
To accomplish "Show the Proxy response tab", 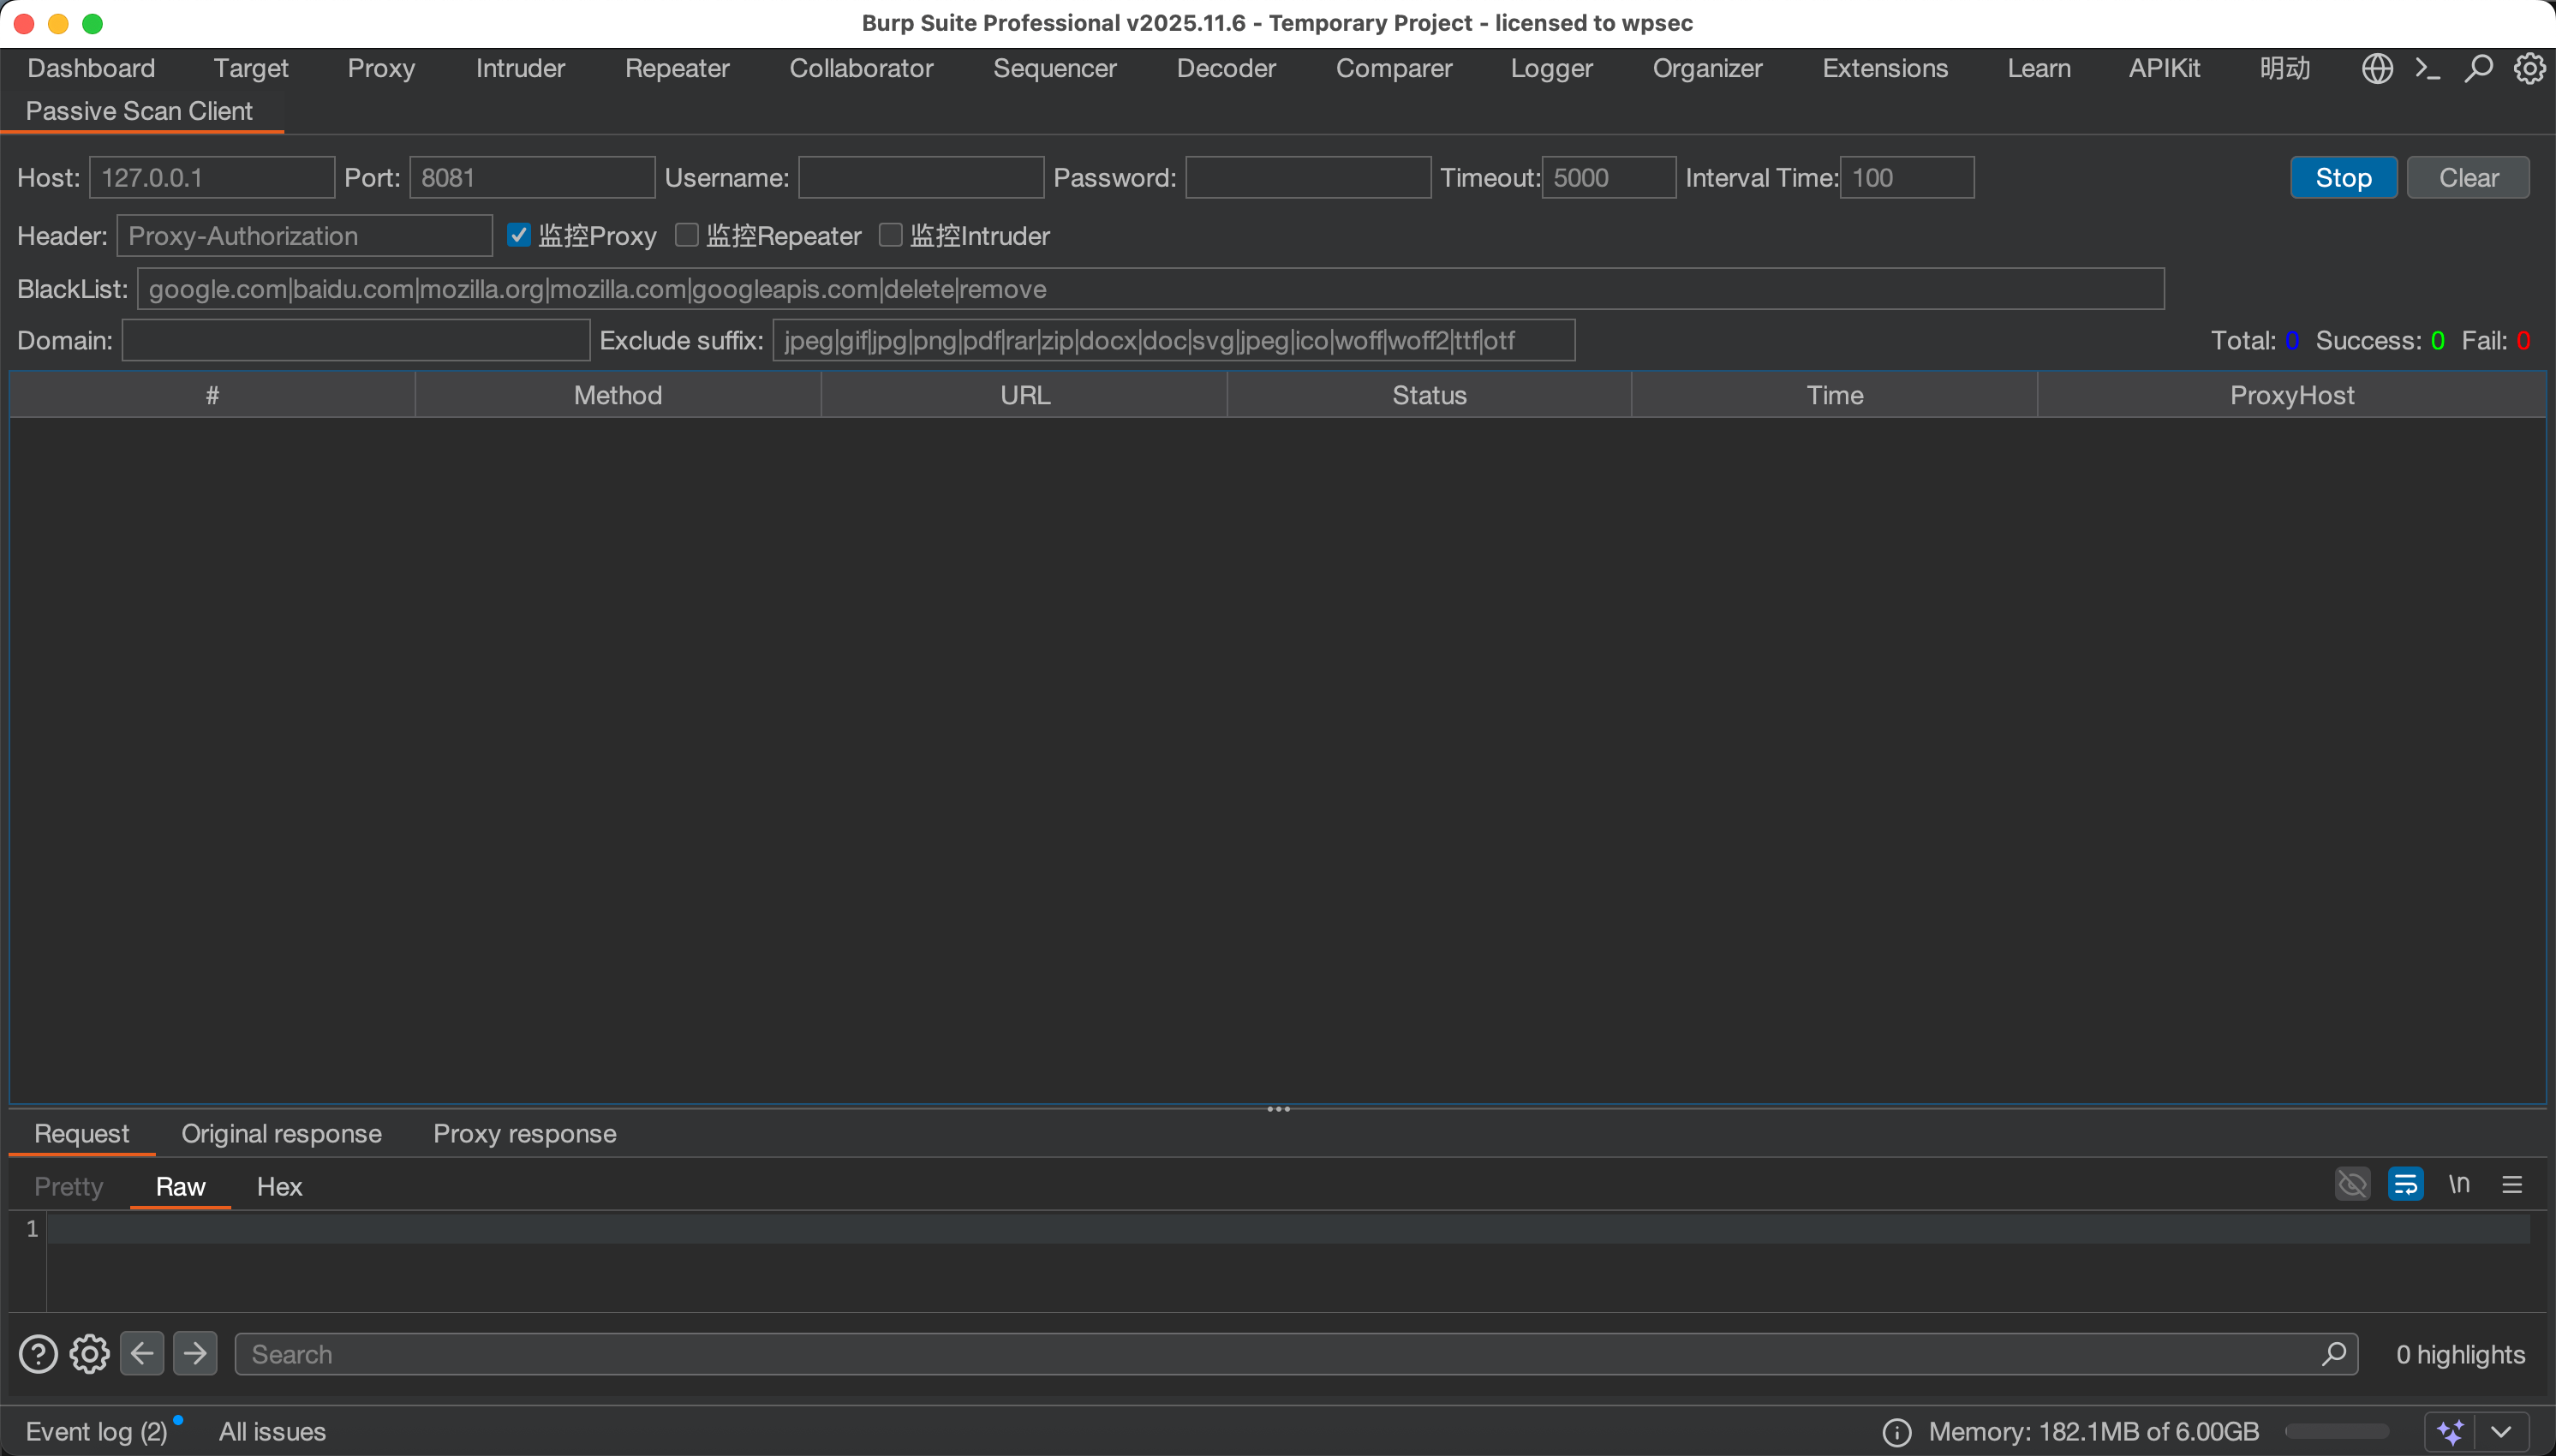I will click(524, 1133).
